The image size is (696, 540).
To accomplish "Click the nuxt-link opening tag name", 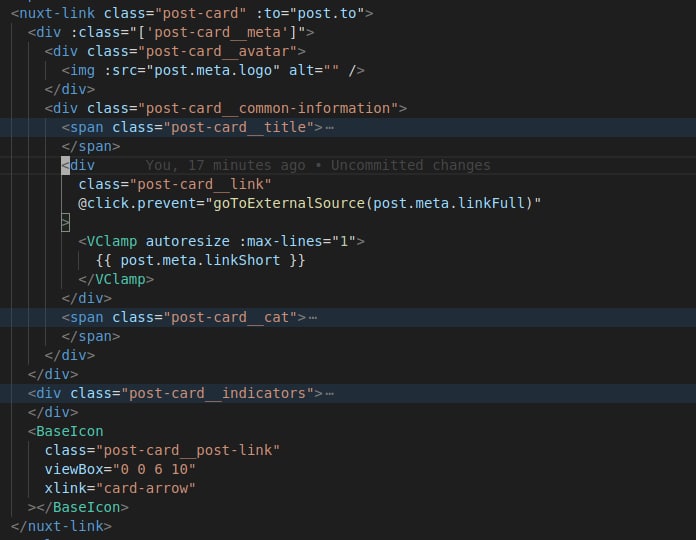I will [x=57, y=13].
